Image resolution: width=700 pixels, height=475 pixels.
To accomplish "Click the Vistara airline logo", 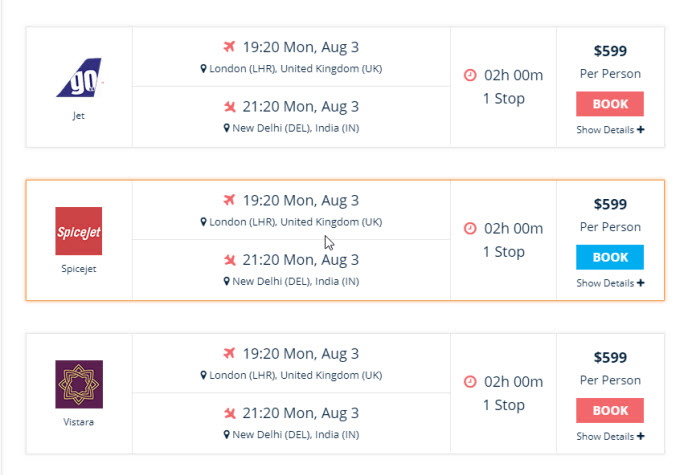I will 79,384.
